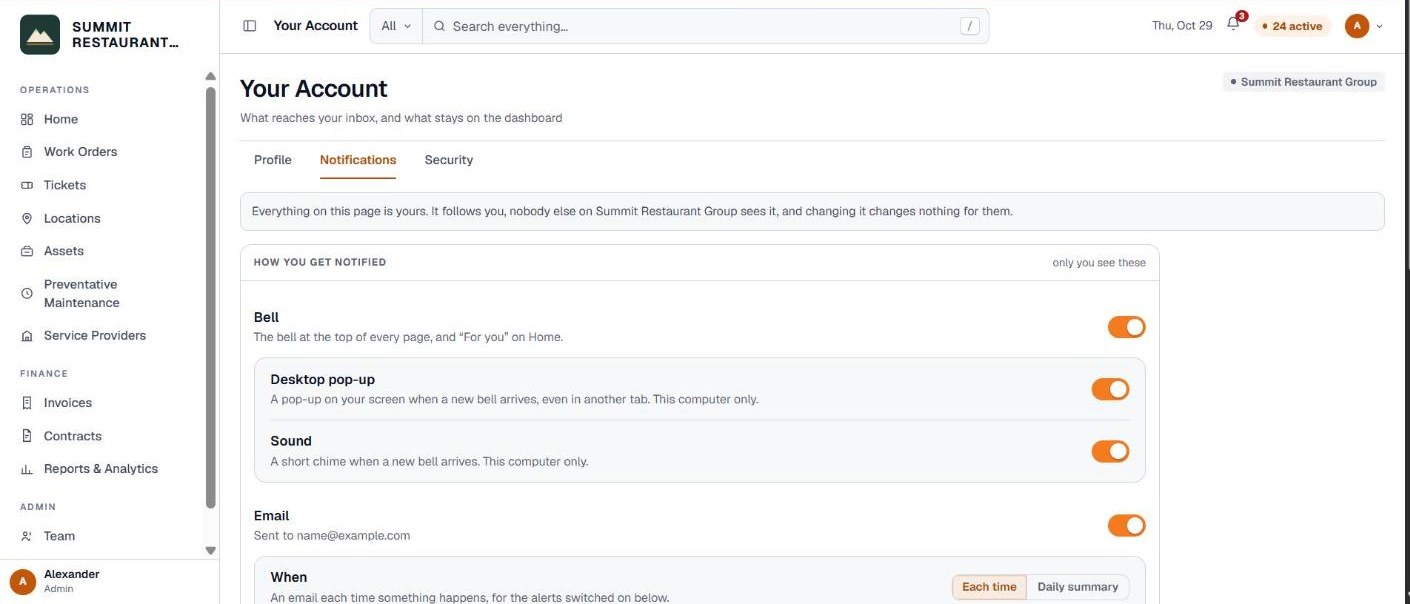This screenshot has width=1410, height=604.
Task: Click the Summit Restaurant Group chip
Action: pyautogui.click(x=1304, y=82)
